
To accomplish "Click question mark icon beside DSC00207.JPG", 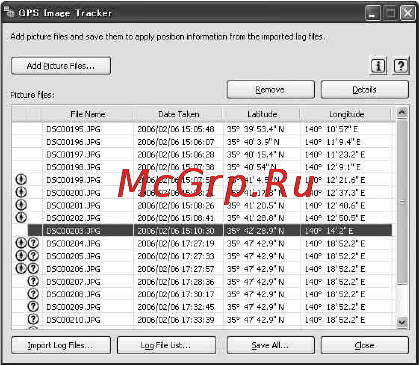I will [33, 281].
